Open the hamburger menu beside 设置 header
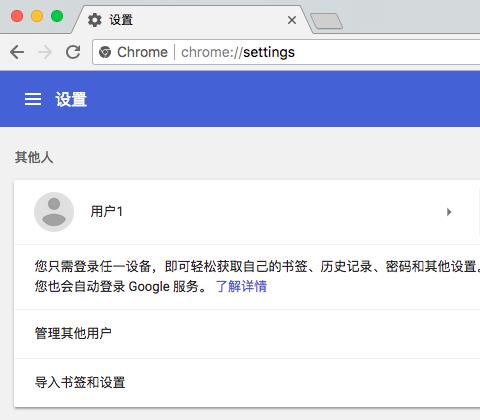 click(x=33, y=99)
